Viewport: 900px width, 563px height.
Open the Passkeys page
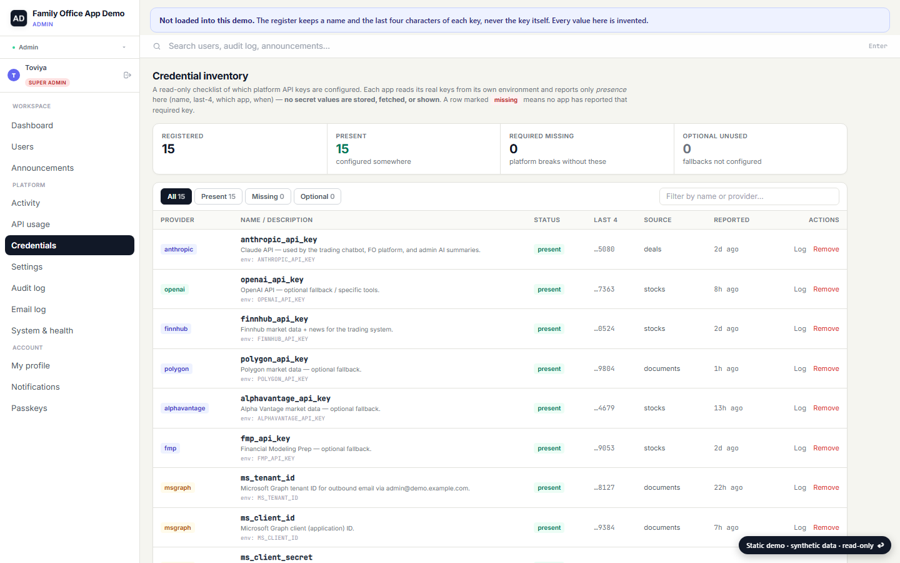coord(29,408)
